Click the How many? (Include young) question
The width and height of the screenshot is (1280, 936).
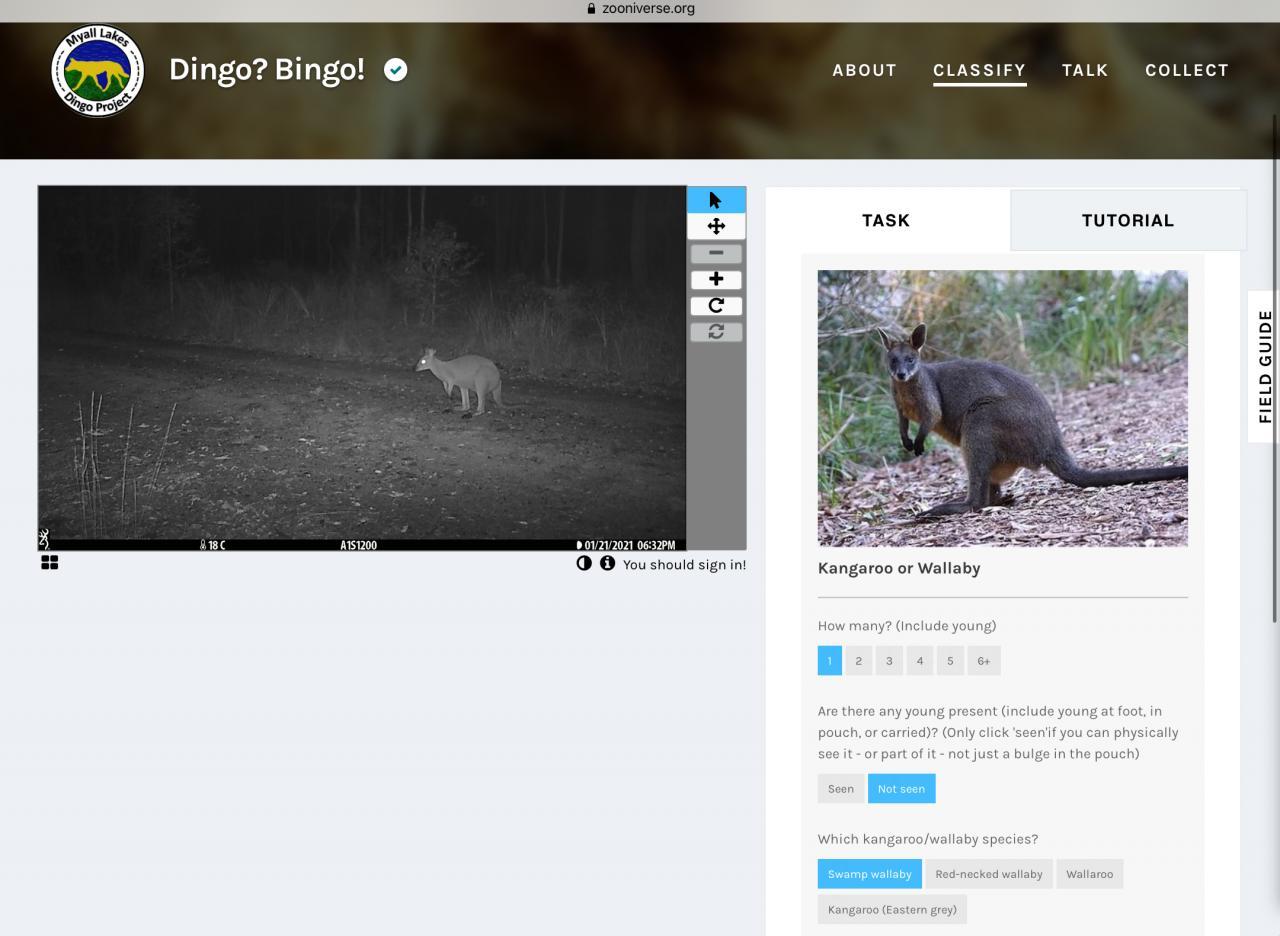click(x=907, y=626)
